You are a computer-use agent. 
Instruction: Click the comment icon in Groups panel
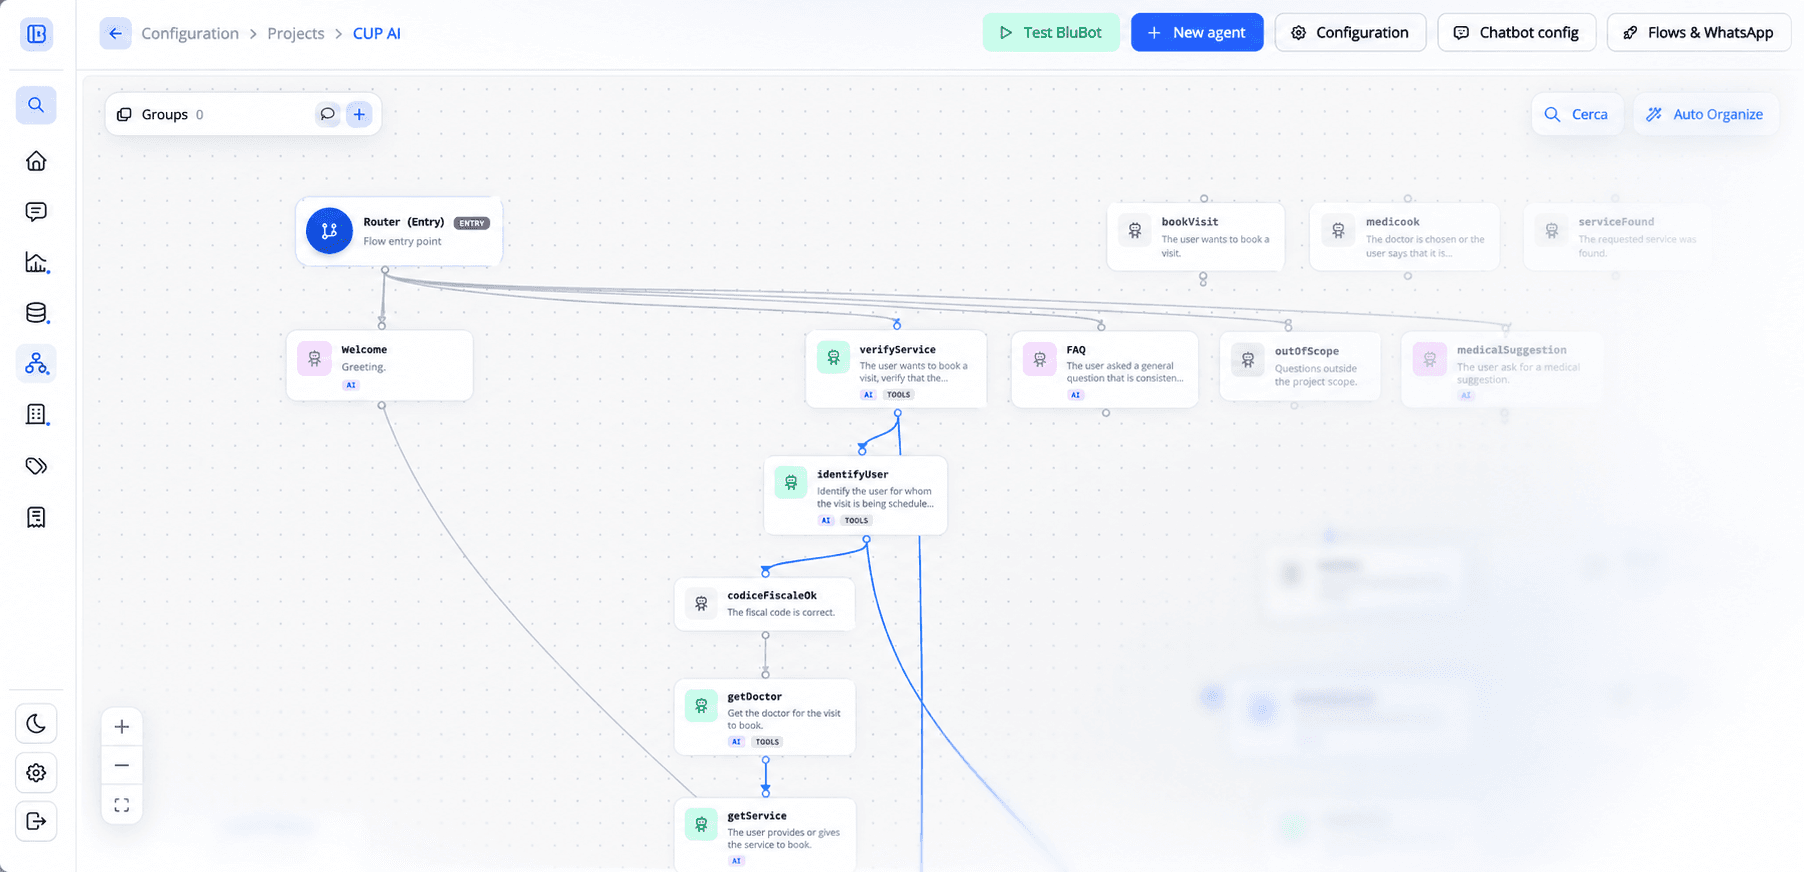pos(327,114)
